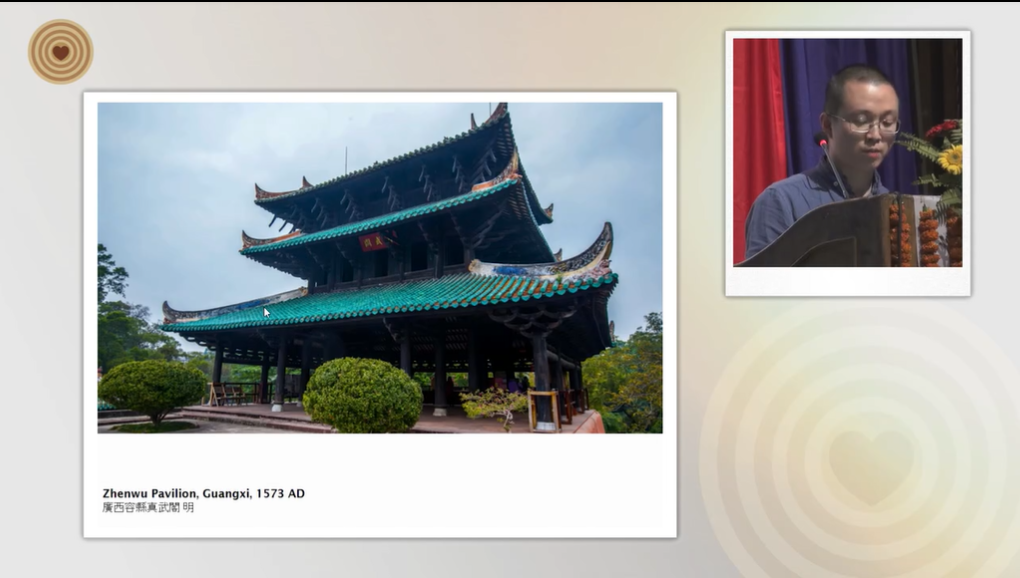The height and width of the screenshot is (578, 1020).
Task: Click the caption 'Zhenwu Pavilion, Guangxi, 1573 AD'
Action: [203, 493]
